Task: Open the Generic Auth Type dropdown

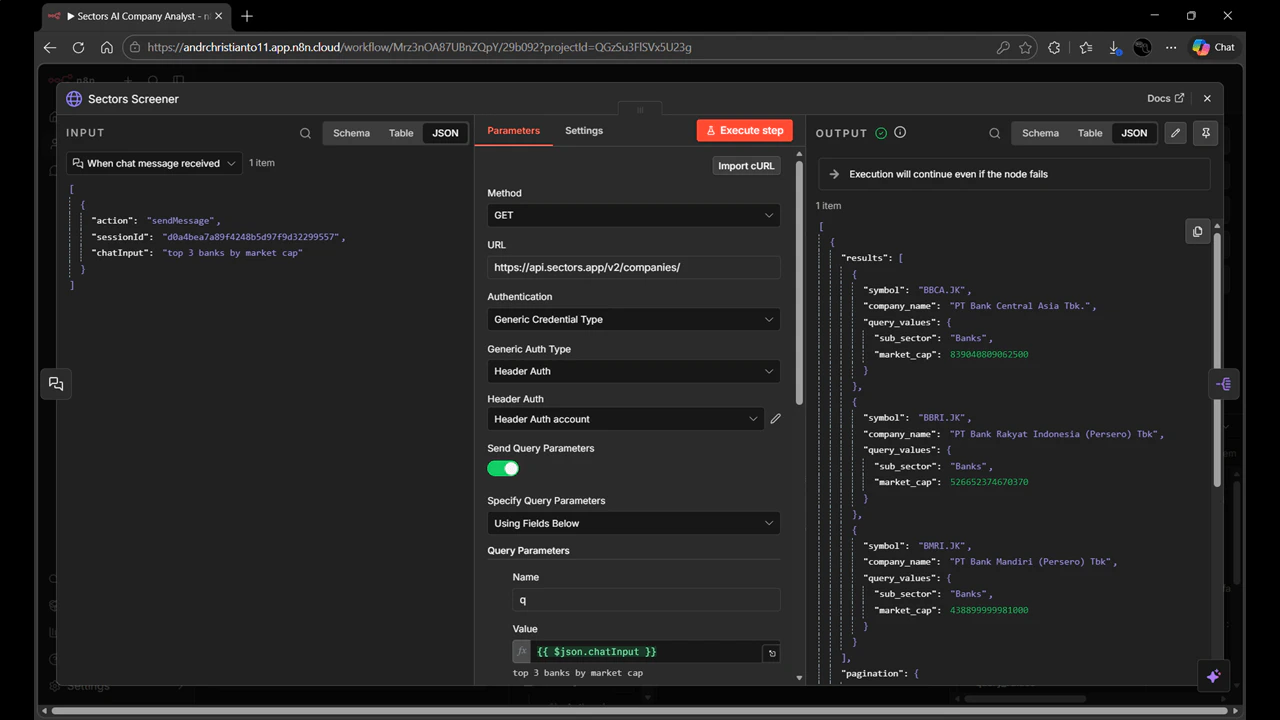Action: pos(634,371)
